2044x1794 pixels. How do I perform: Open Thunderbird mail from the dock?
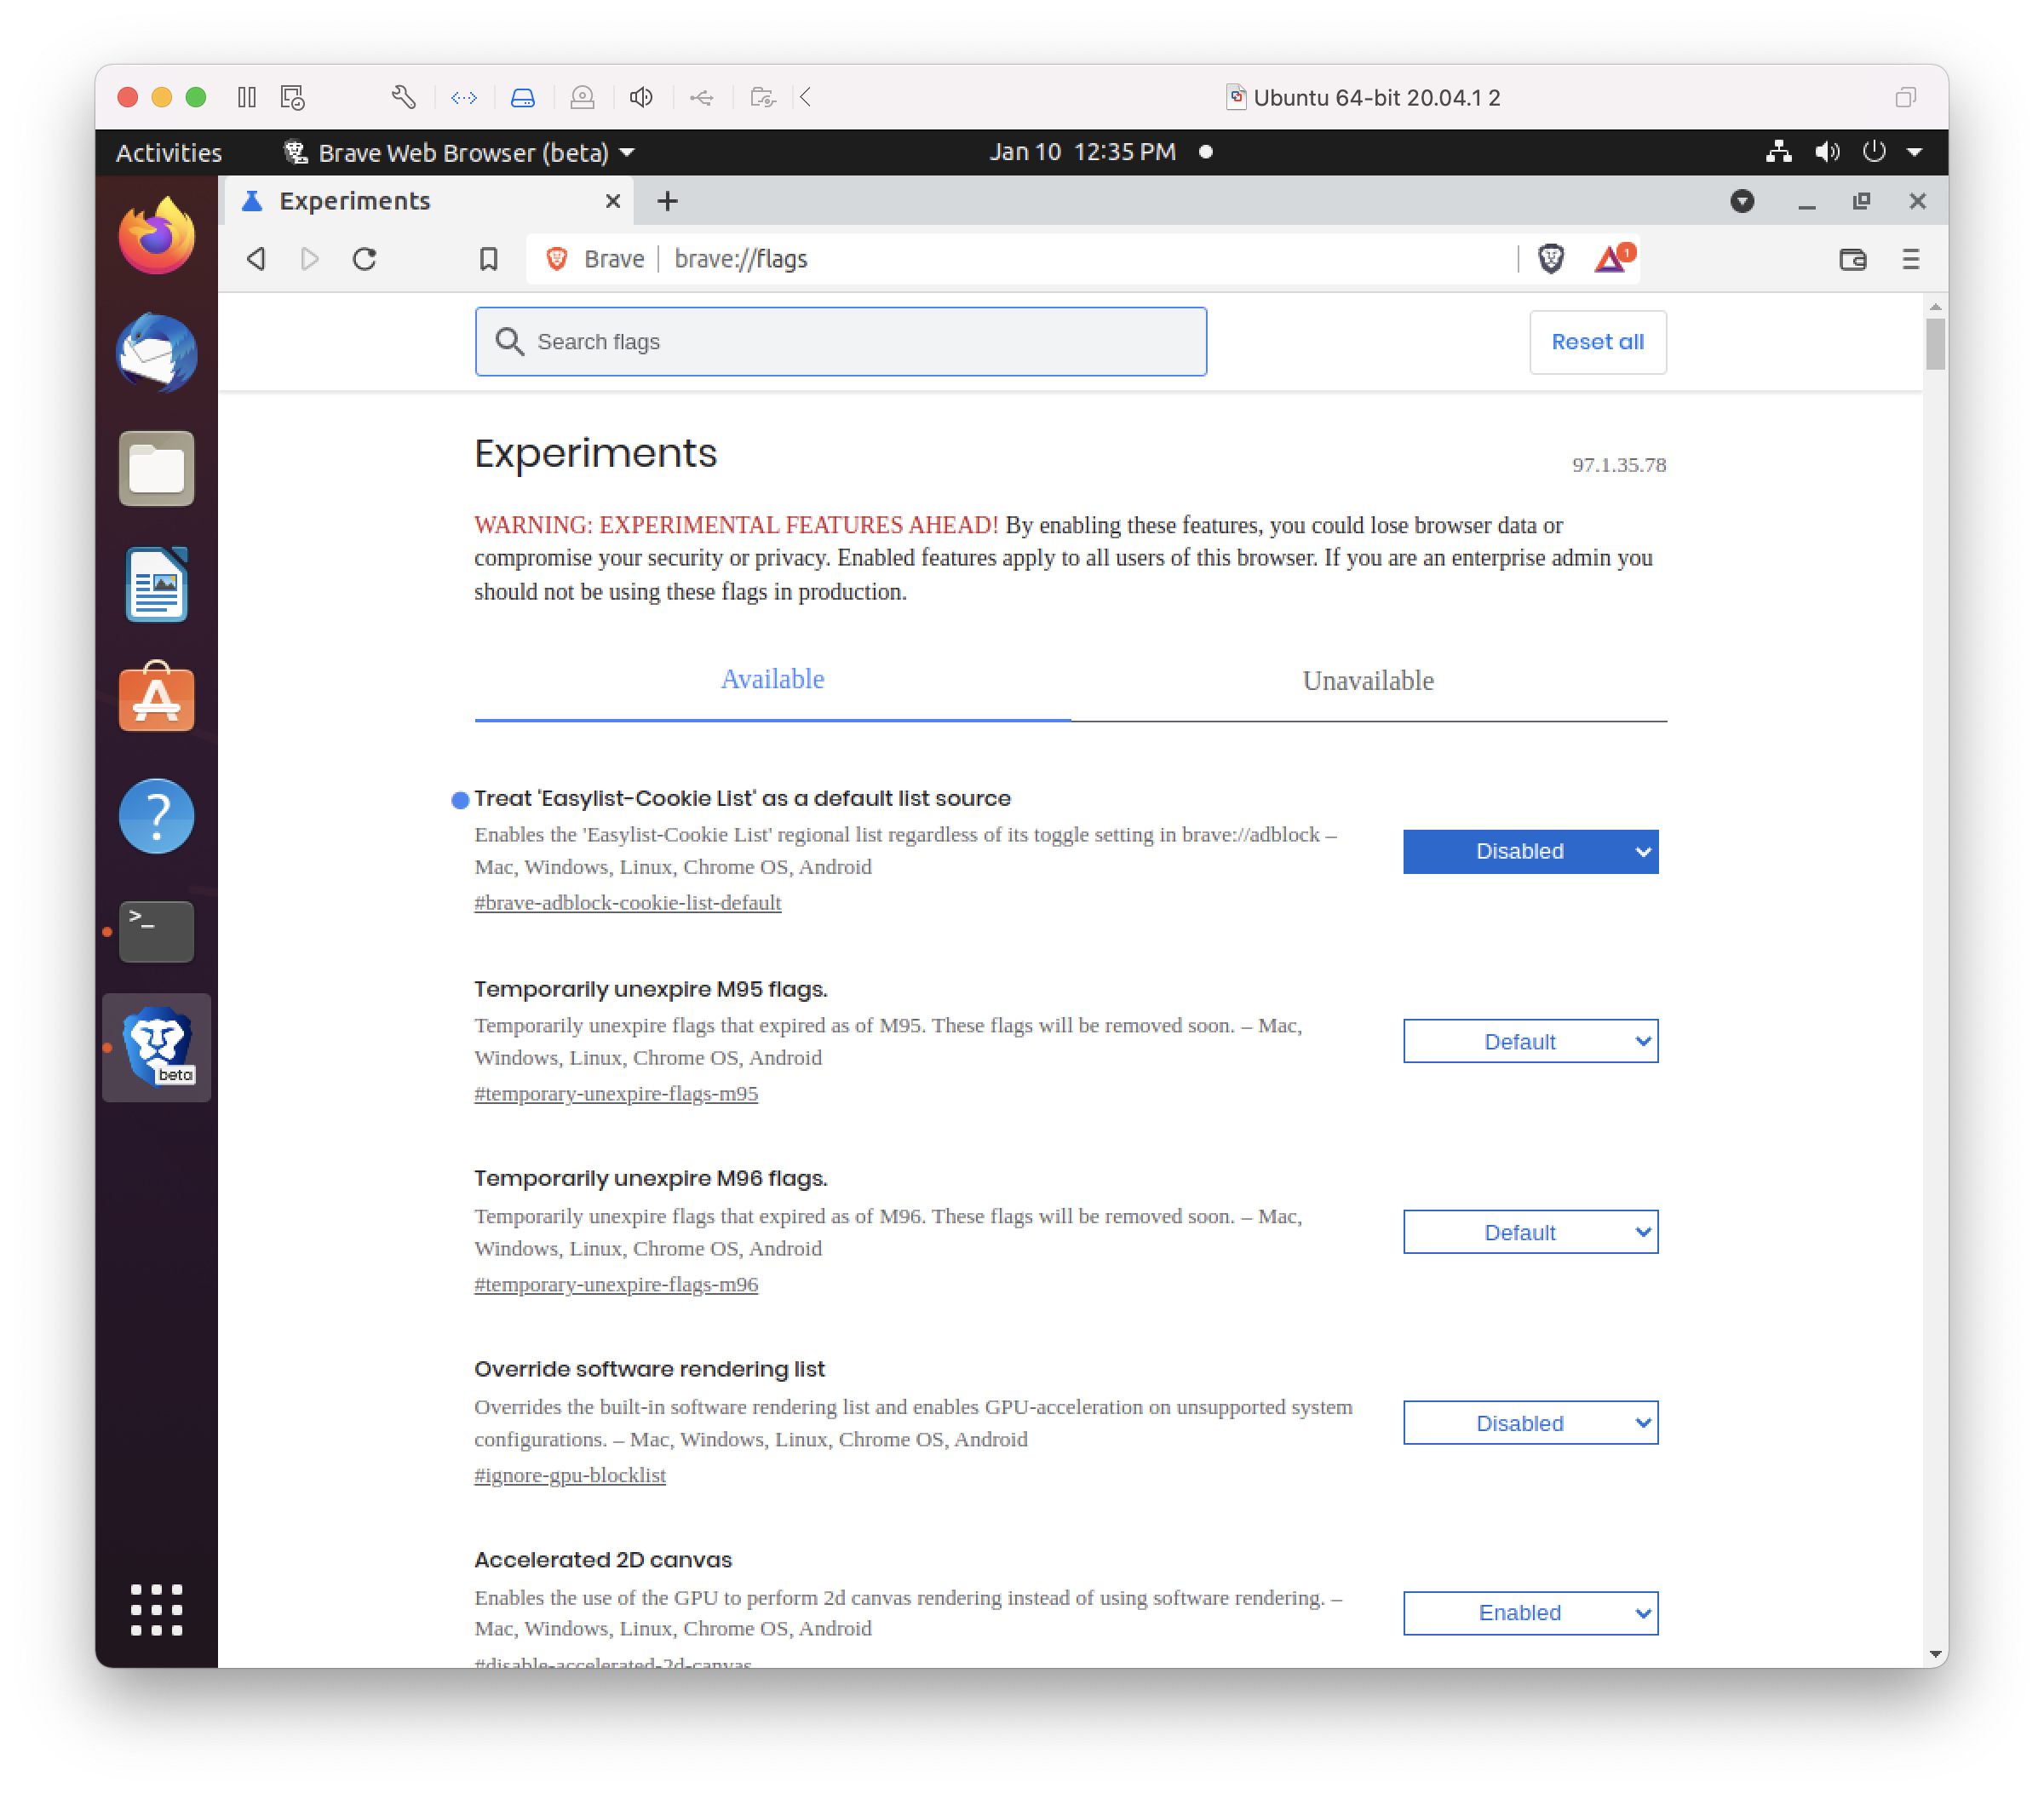click(x=156, y=353)
